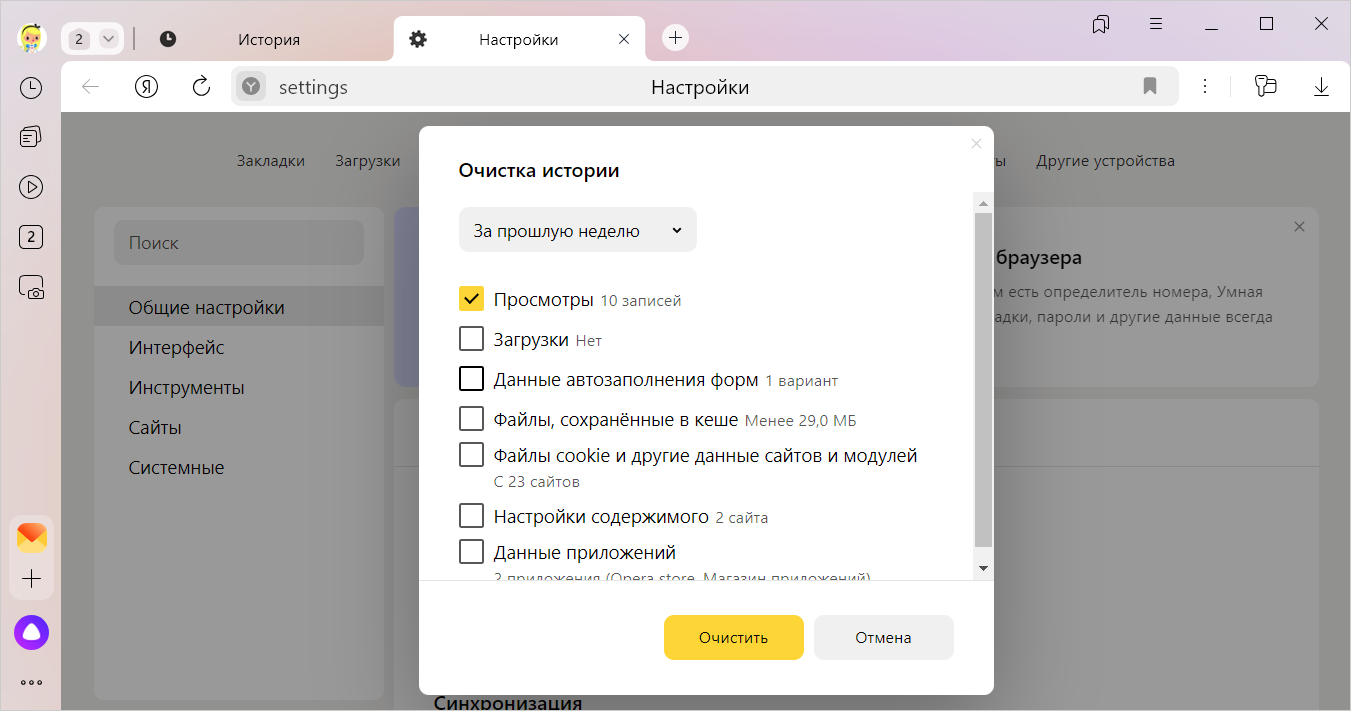
Task: Click the screenshot capture sidebar icon
Action: click(31, 288)
